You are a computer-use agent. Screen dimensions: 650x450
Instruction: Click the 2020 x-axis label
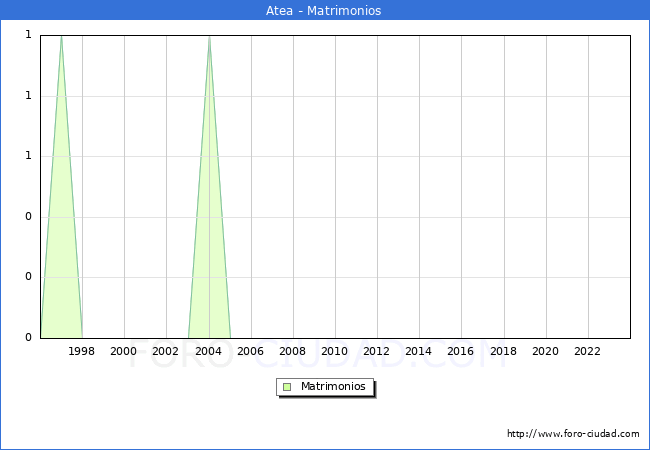click(546, 351)
